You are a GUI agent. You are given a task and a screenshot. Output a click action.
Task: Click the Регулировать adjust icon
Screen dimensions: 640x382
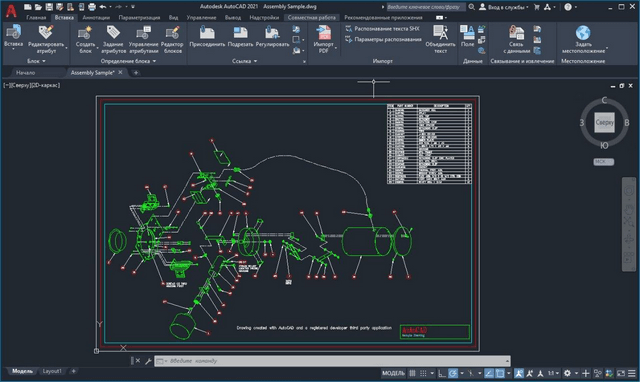[272, 32]
